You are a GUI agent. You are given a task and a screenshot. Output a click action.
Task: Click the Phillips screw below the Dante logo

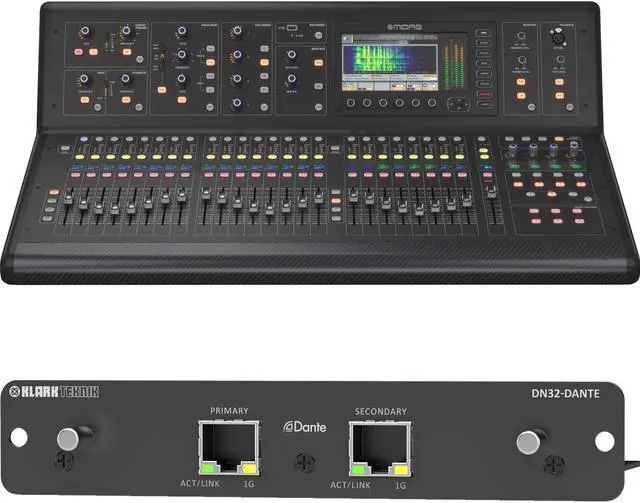click(x=304, y=463)
